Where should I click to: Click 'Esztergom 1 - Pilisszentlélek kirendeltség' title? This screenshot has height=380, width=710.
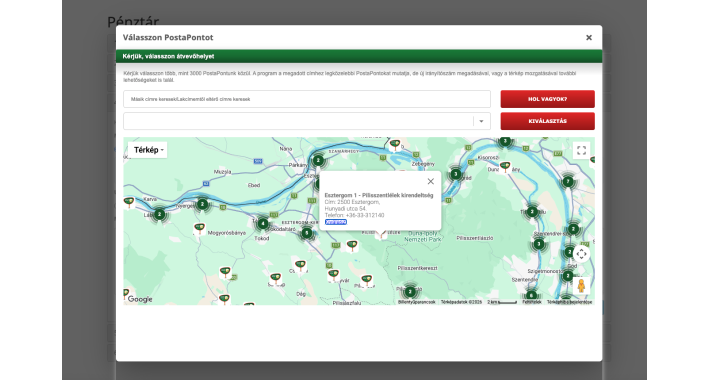click(x=379, y=195)
